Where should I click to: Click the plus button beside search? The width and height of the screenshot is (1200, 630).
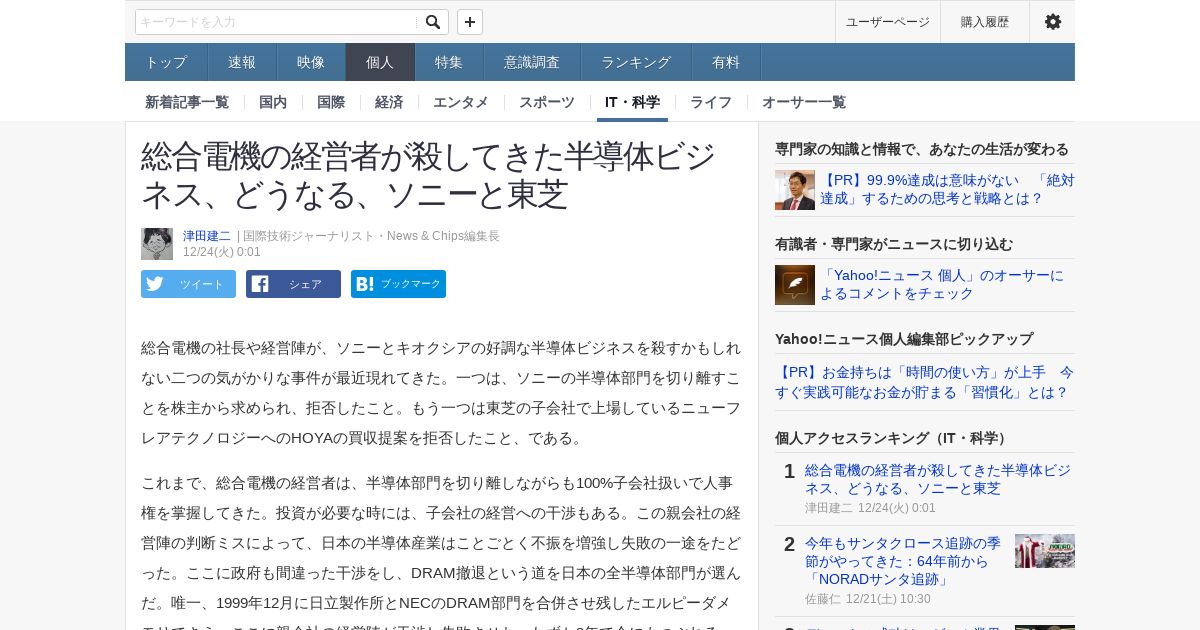(x=470, y=22)
